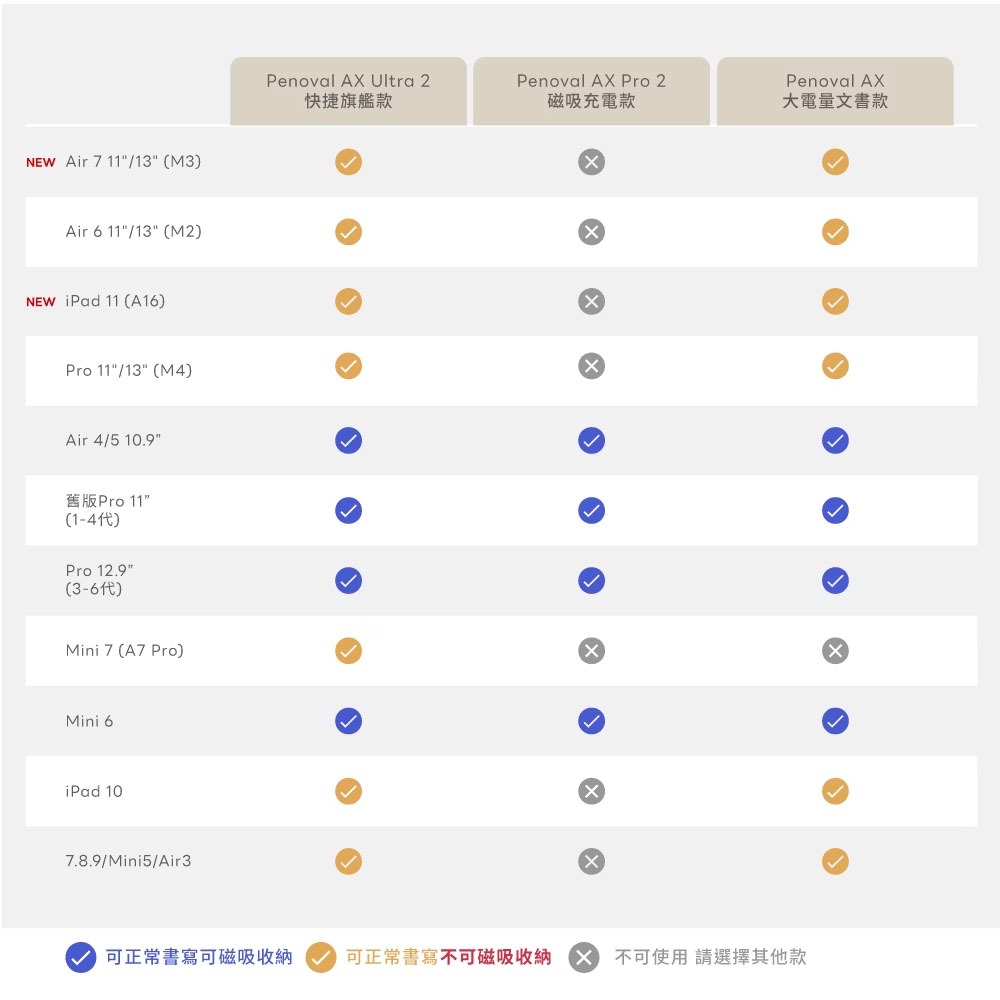This screenshot has width=1000, height=1000.
Task: Click the Penoval AX Ultra 2 column header
Action: pyautogui.click(x=348, y=91)
